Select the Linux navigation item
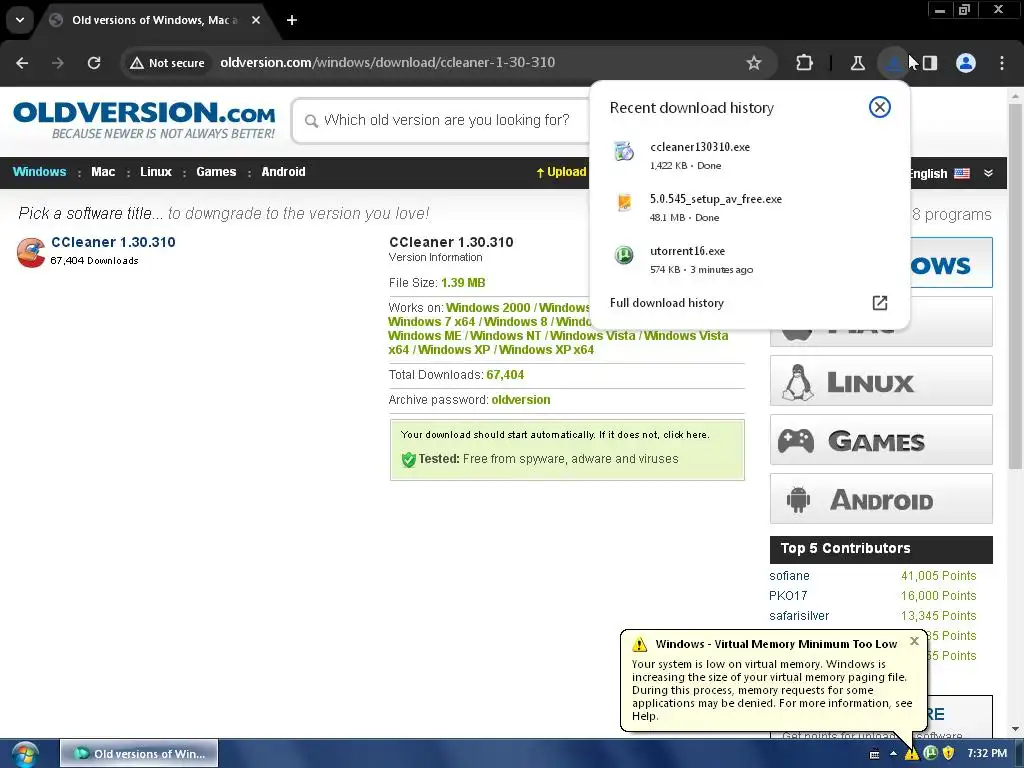Viewport: 1024px width, 768px height. [155, 172]
